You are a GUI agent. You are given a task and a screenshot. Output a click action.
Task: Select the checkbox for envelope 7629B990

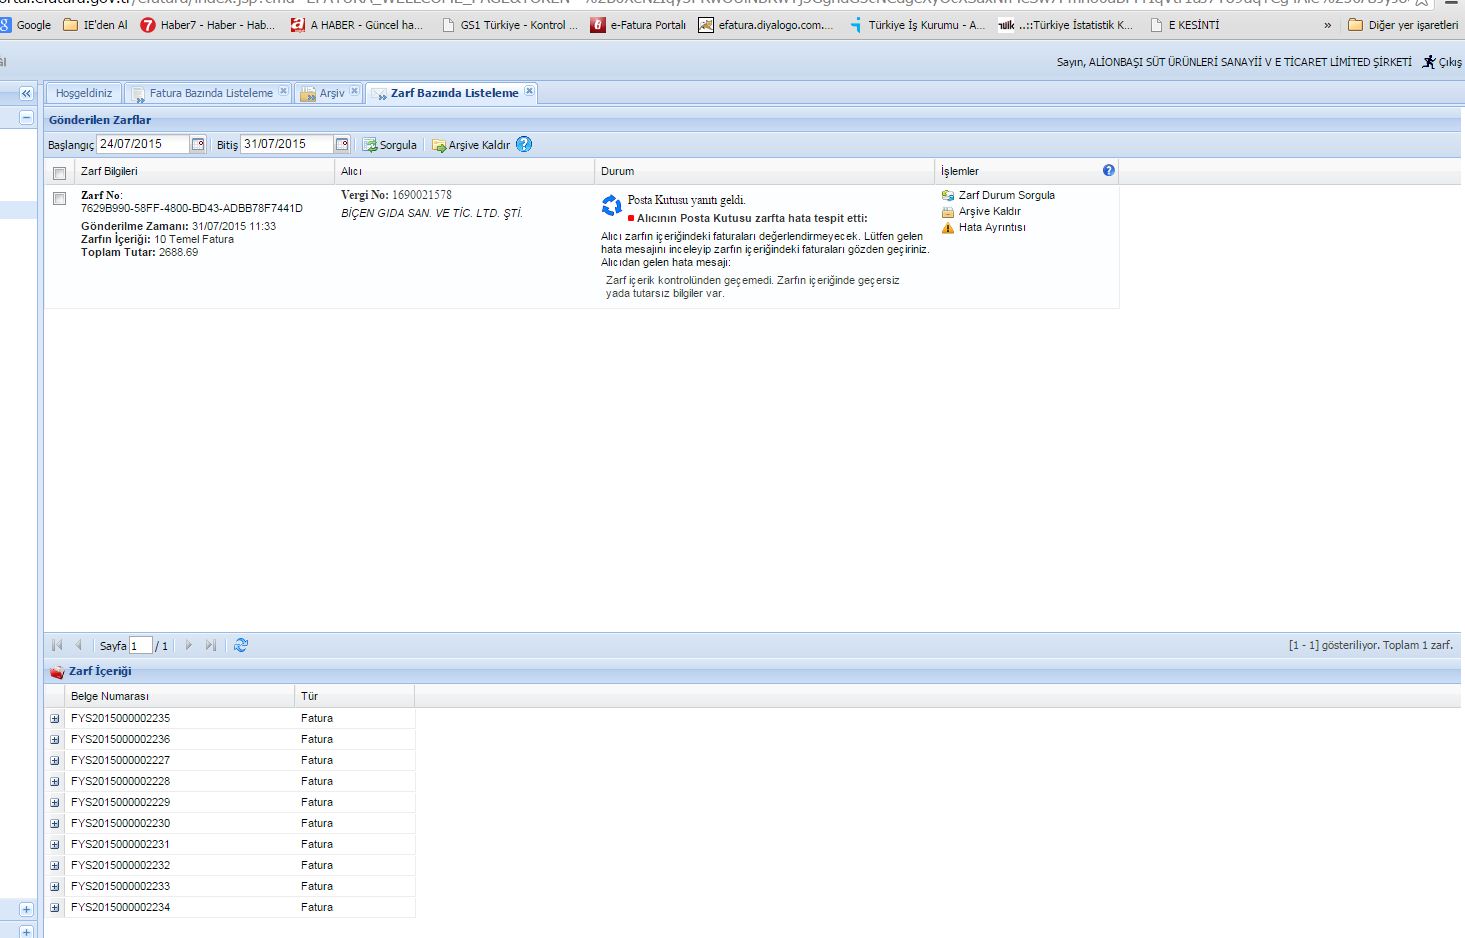tap(60, 198)
